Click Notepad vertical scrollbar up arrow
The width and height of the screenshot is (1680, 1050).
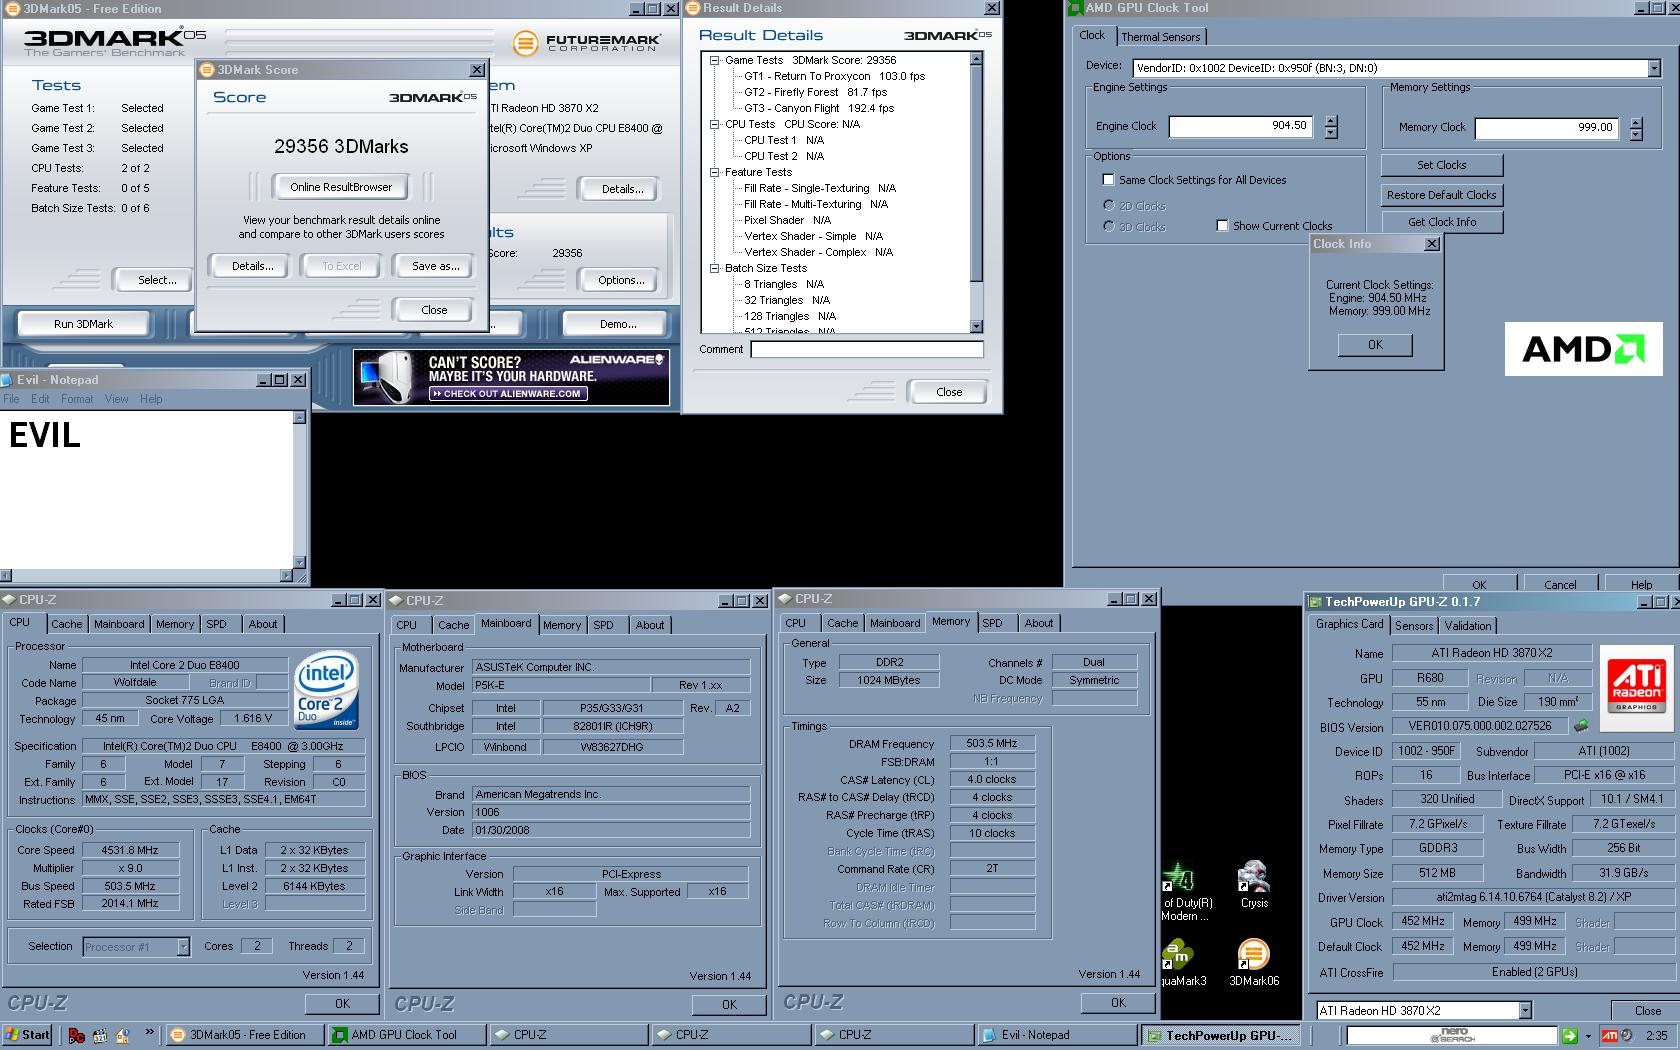pyautogui.click(x=299, y=417)
